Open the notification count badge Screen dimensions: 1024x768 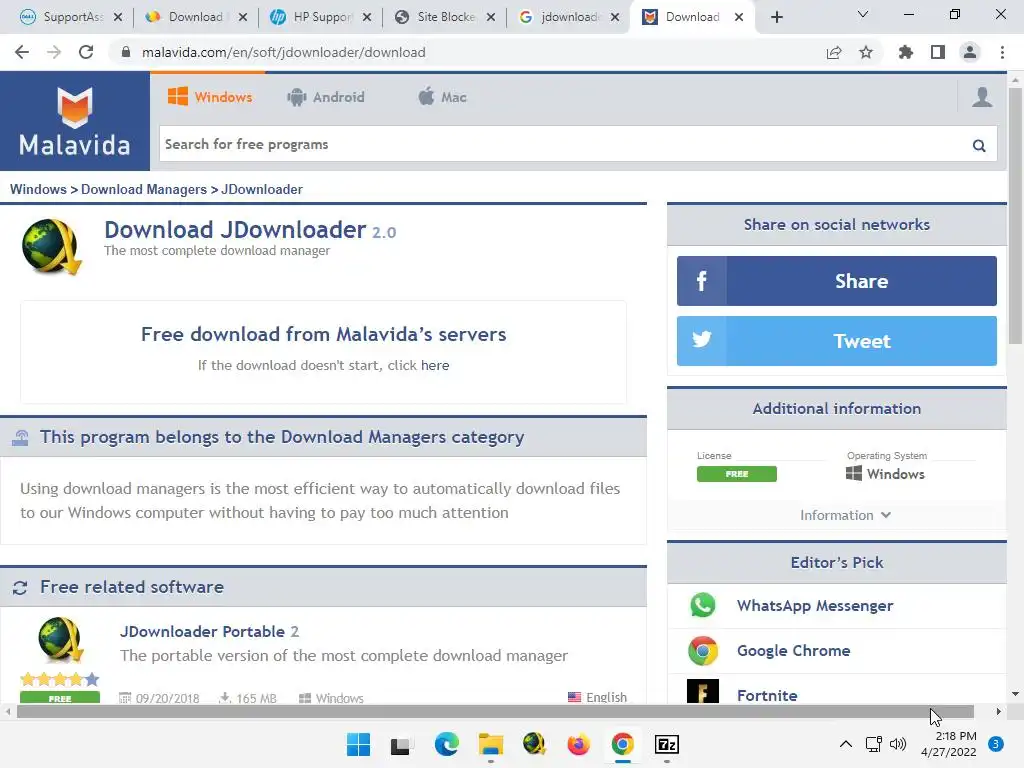996,744
